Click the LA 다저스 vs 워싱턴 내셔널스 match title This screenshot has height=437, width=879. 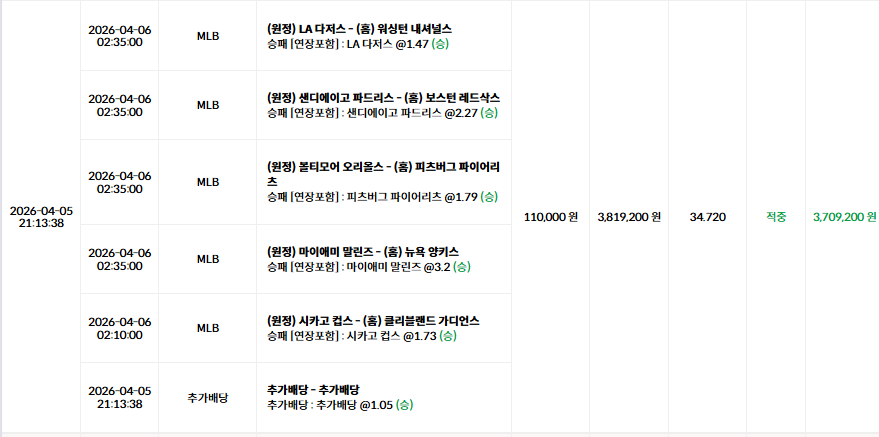pos(359,29)
